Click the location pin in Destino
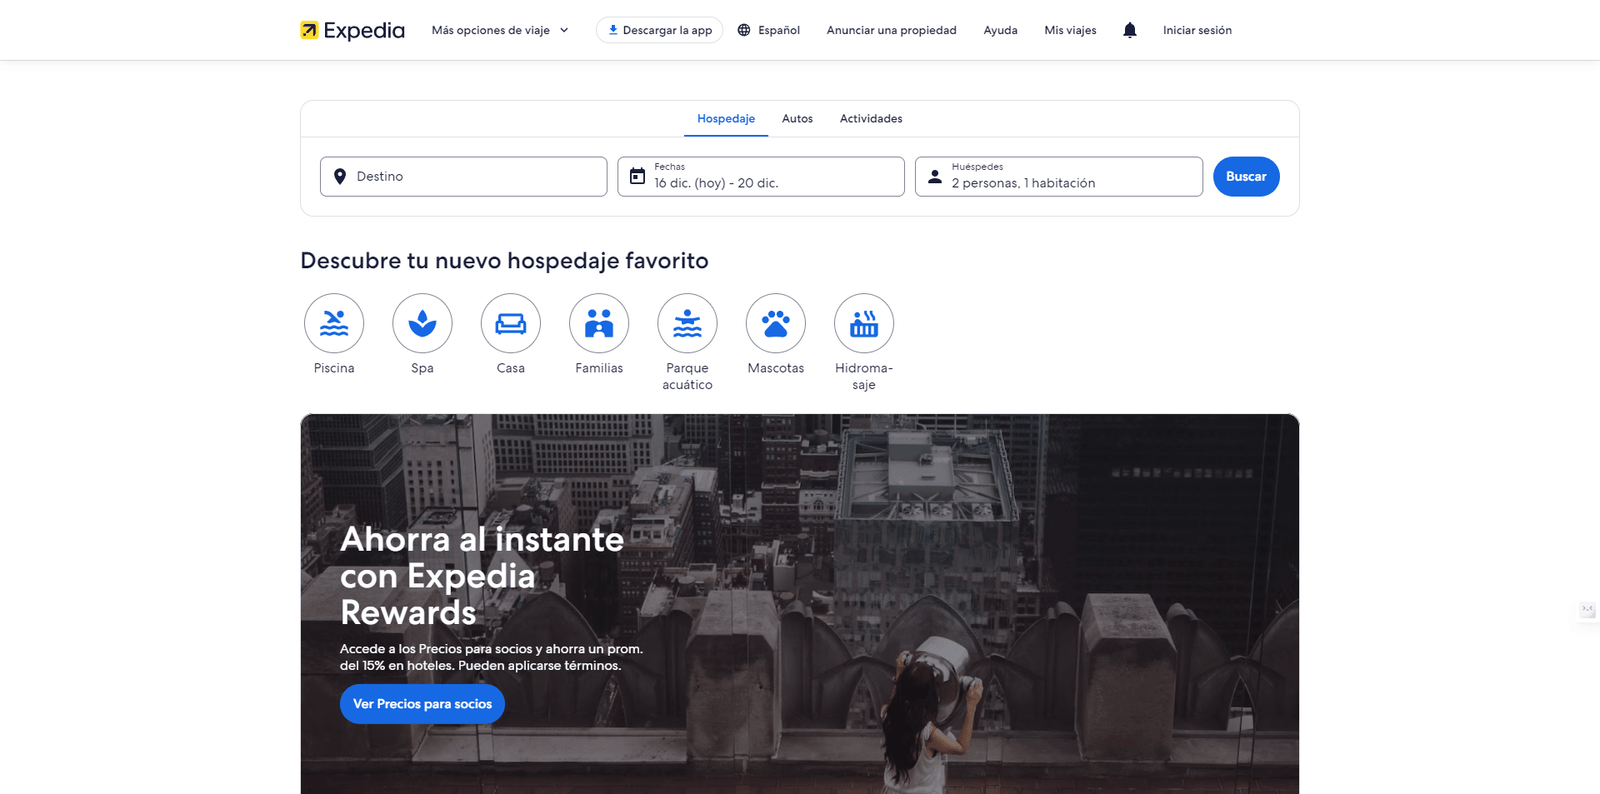 [340, 176]
